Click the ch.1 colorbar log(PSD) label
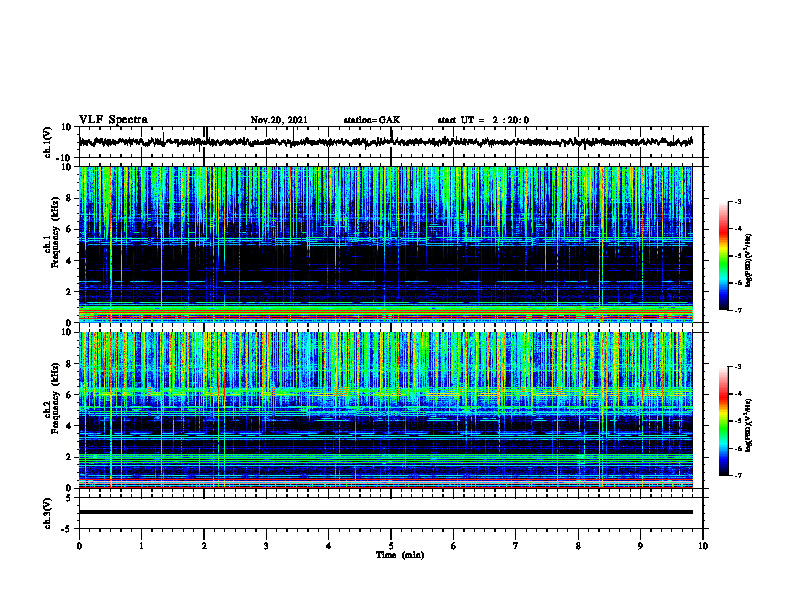The height and width of the screenshot is (612, 792). [749, 261]
